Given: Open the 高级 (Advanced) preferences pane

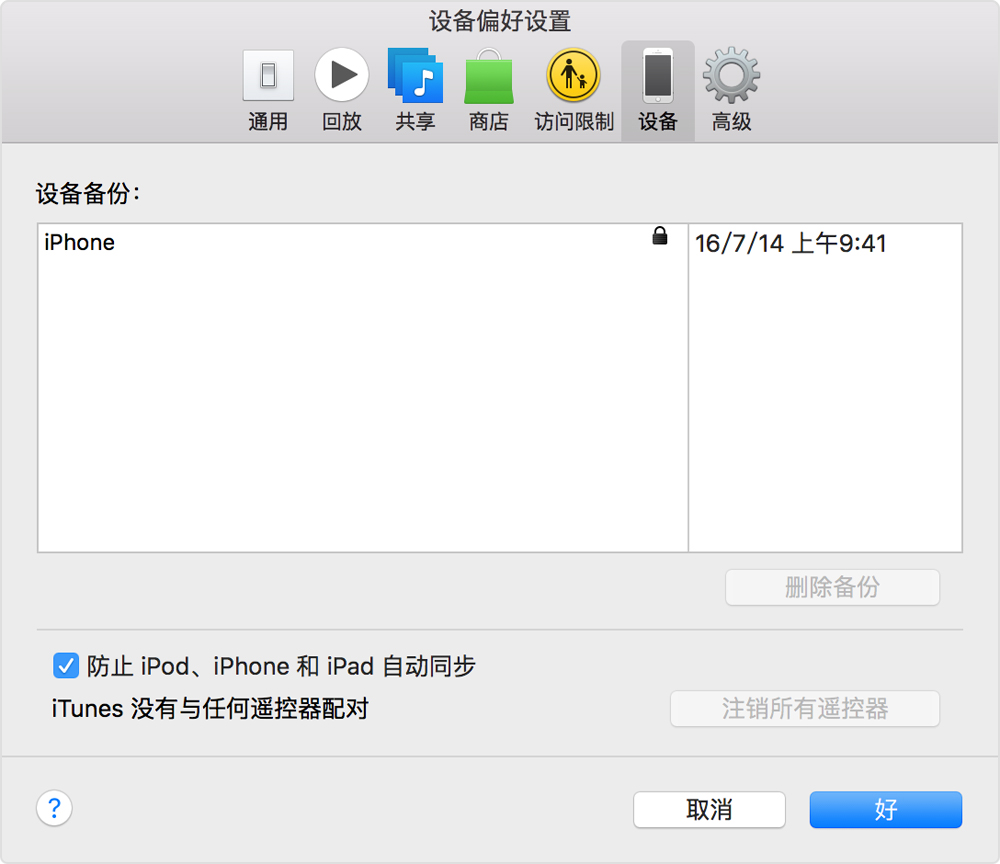Looking at the screenshot, I should pyautogui.click(x=732, y=90).
